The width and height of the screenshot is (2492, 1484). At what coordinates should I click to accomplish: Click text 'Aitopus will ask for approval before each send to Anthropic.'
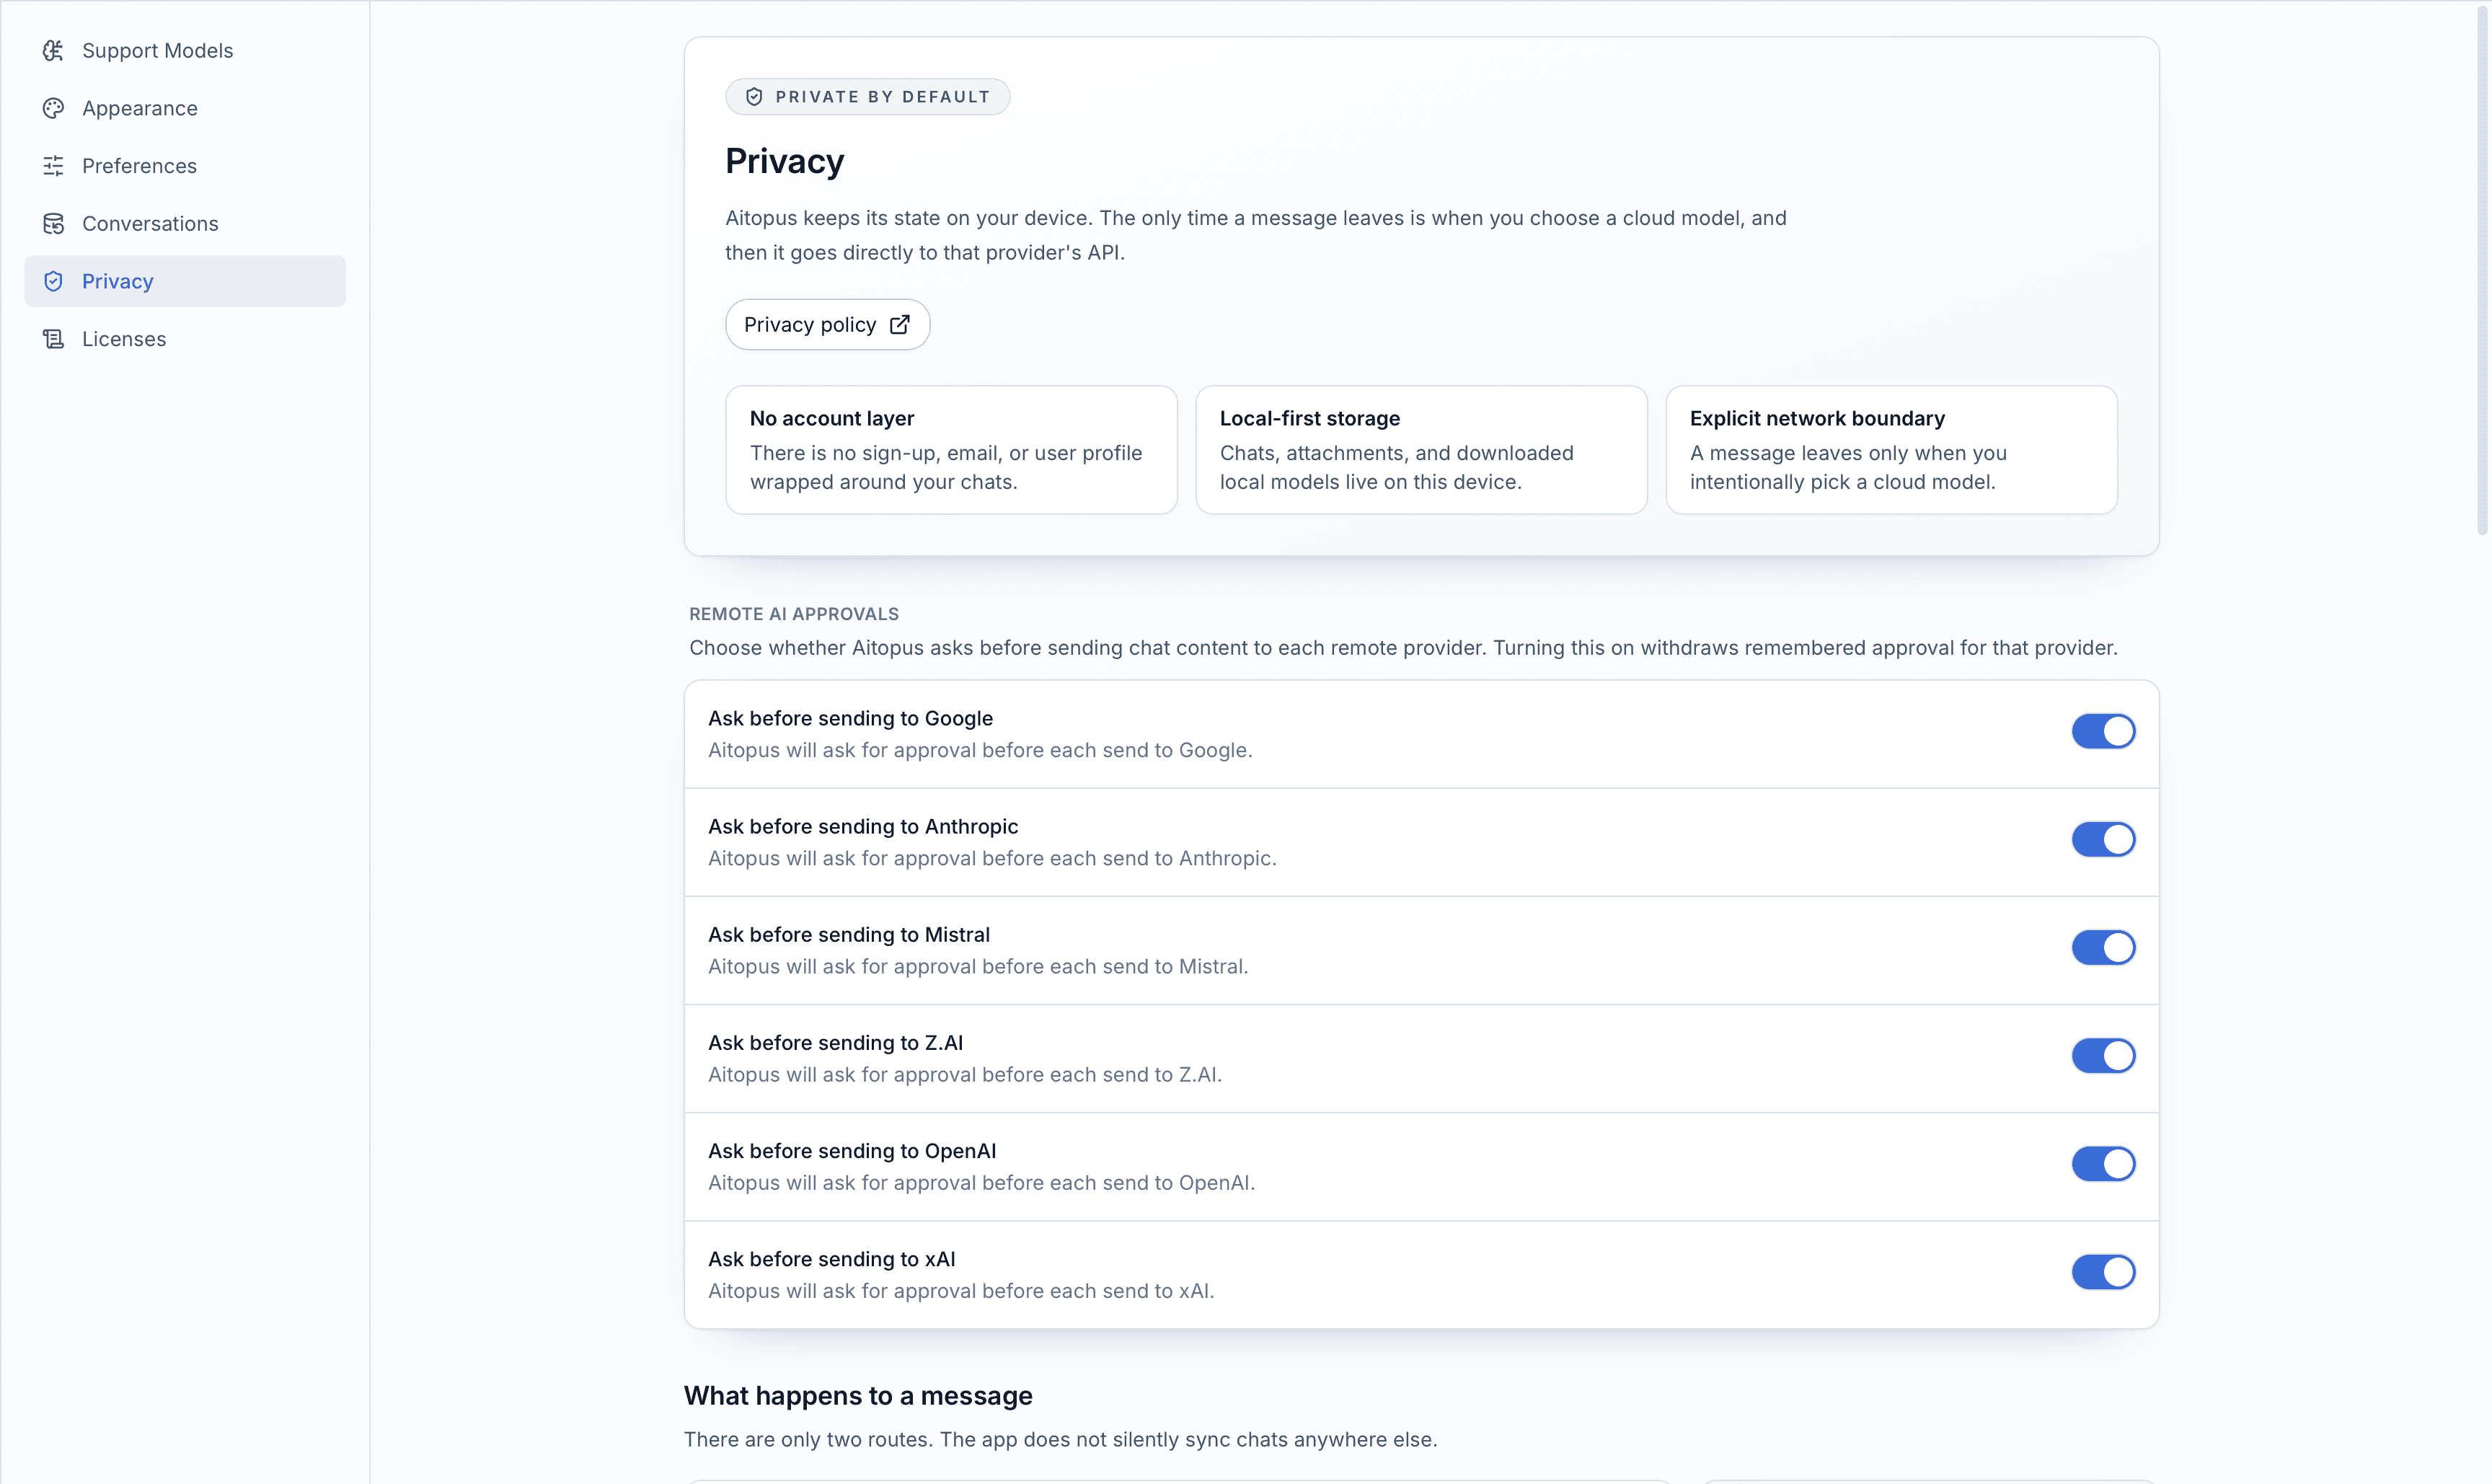(992, 858)
